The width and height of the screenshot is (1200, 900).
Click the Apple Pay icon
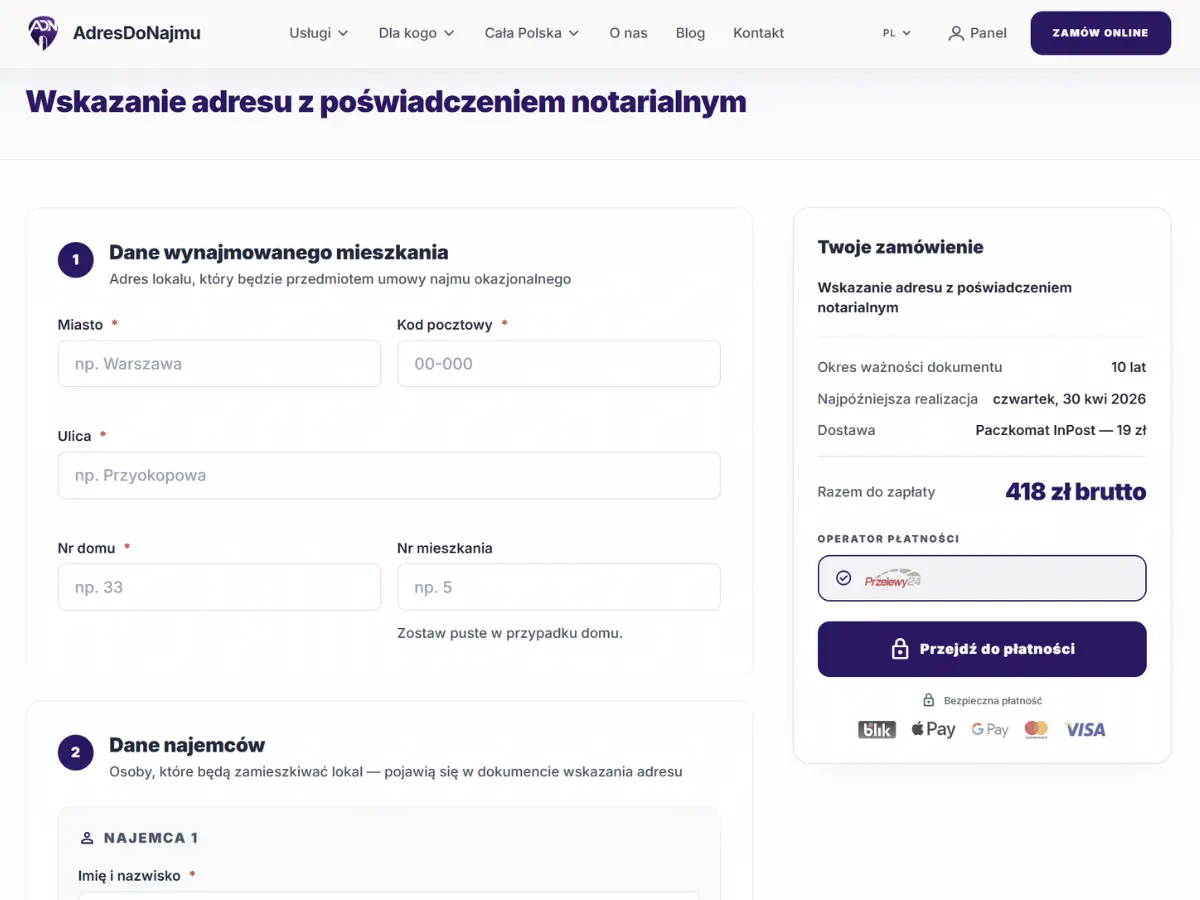click(933, 729)
